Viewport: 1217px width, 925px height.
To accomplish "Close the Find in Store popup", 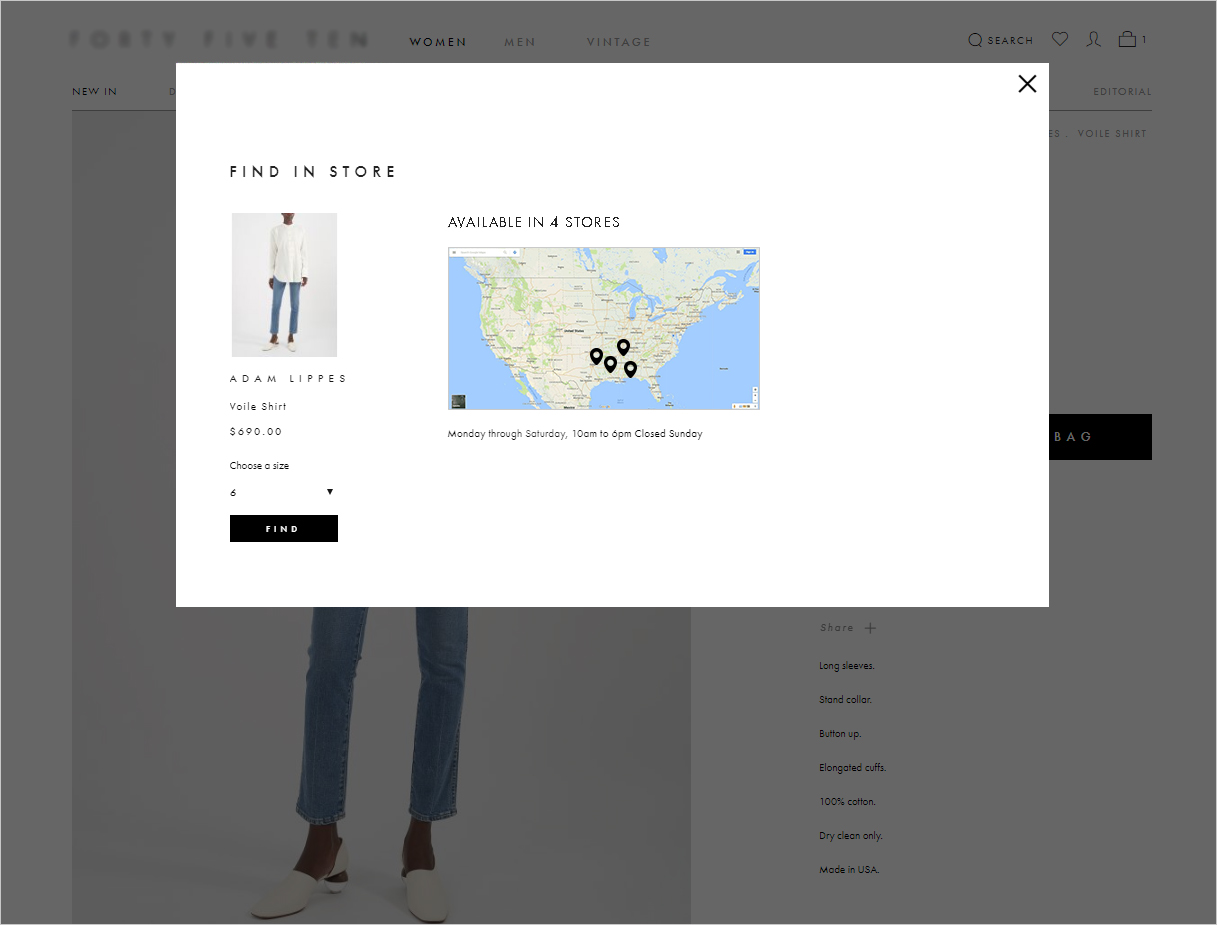I will coord(1027,84).
